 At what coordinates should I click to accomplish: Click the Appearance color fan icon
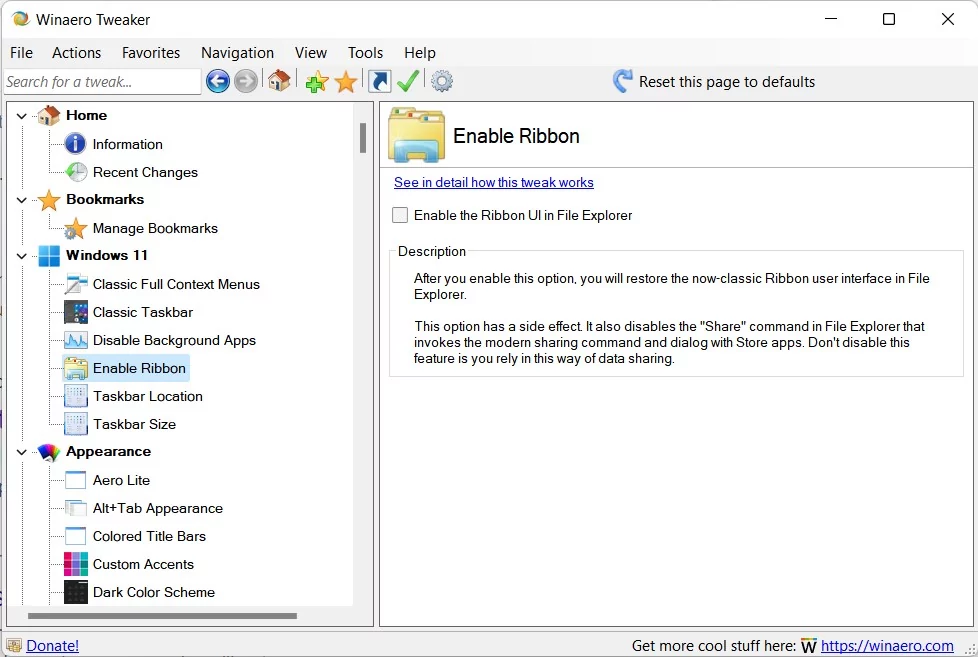pos(49,452)
